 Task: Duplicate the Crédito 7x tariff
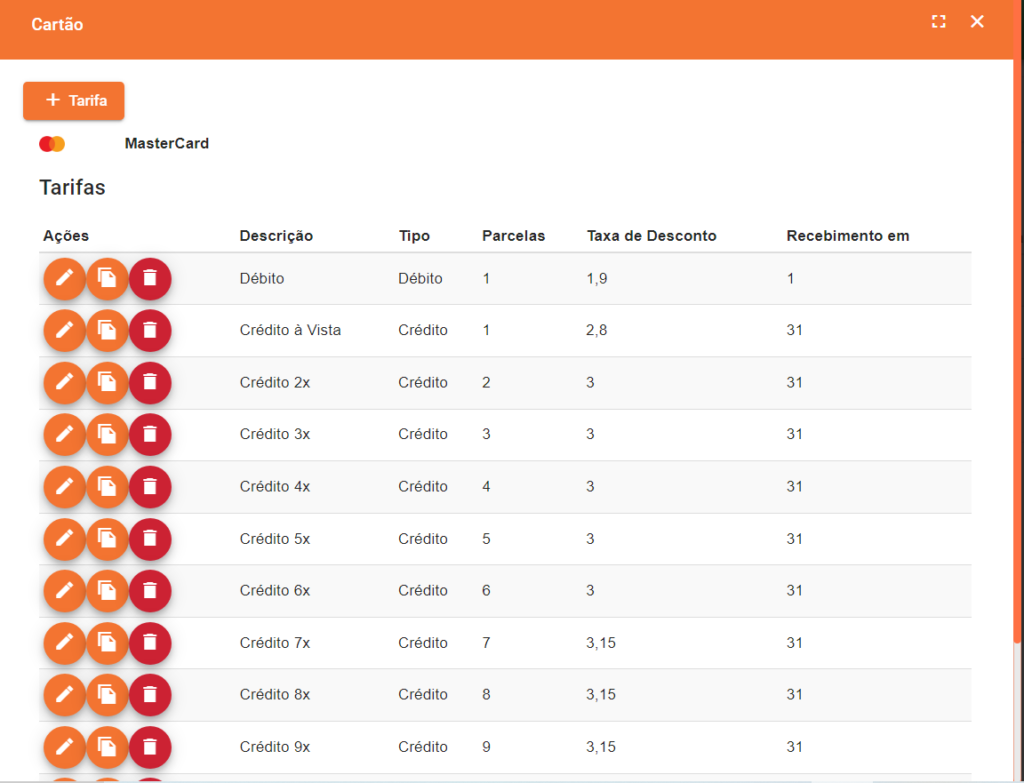(x=107, y=642)
